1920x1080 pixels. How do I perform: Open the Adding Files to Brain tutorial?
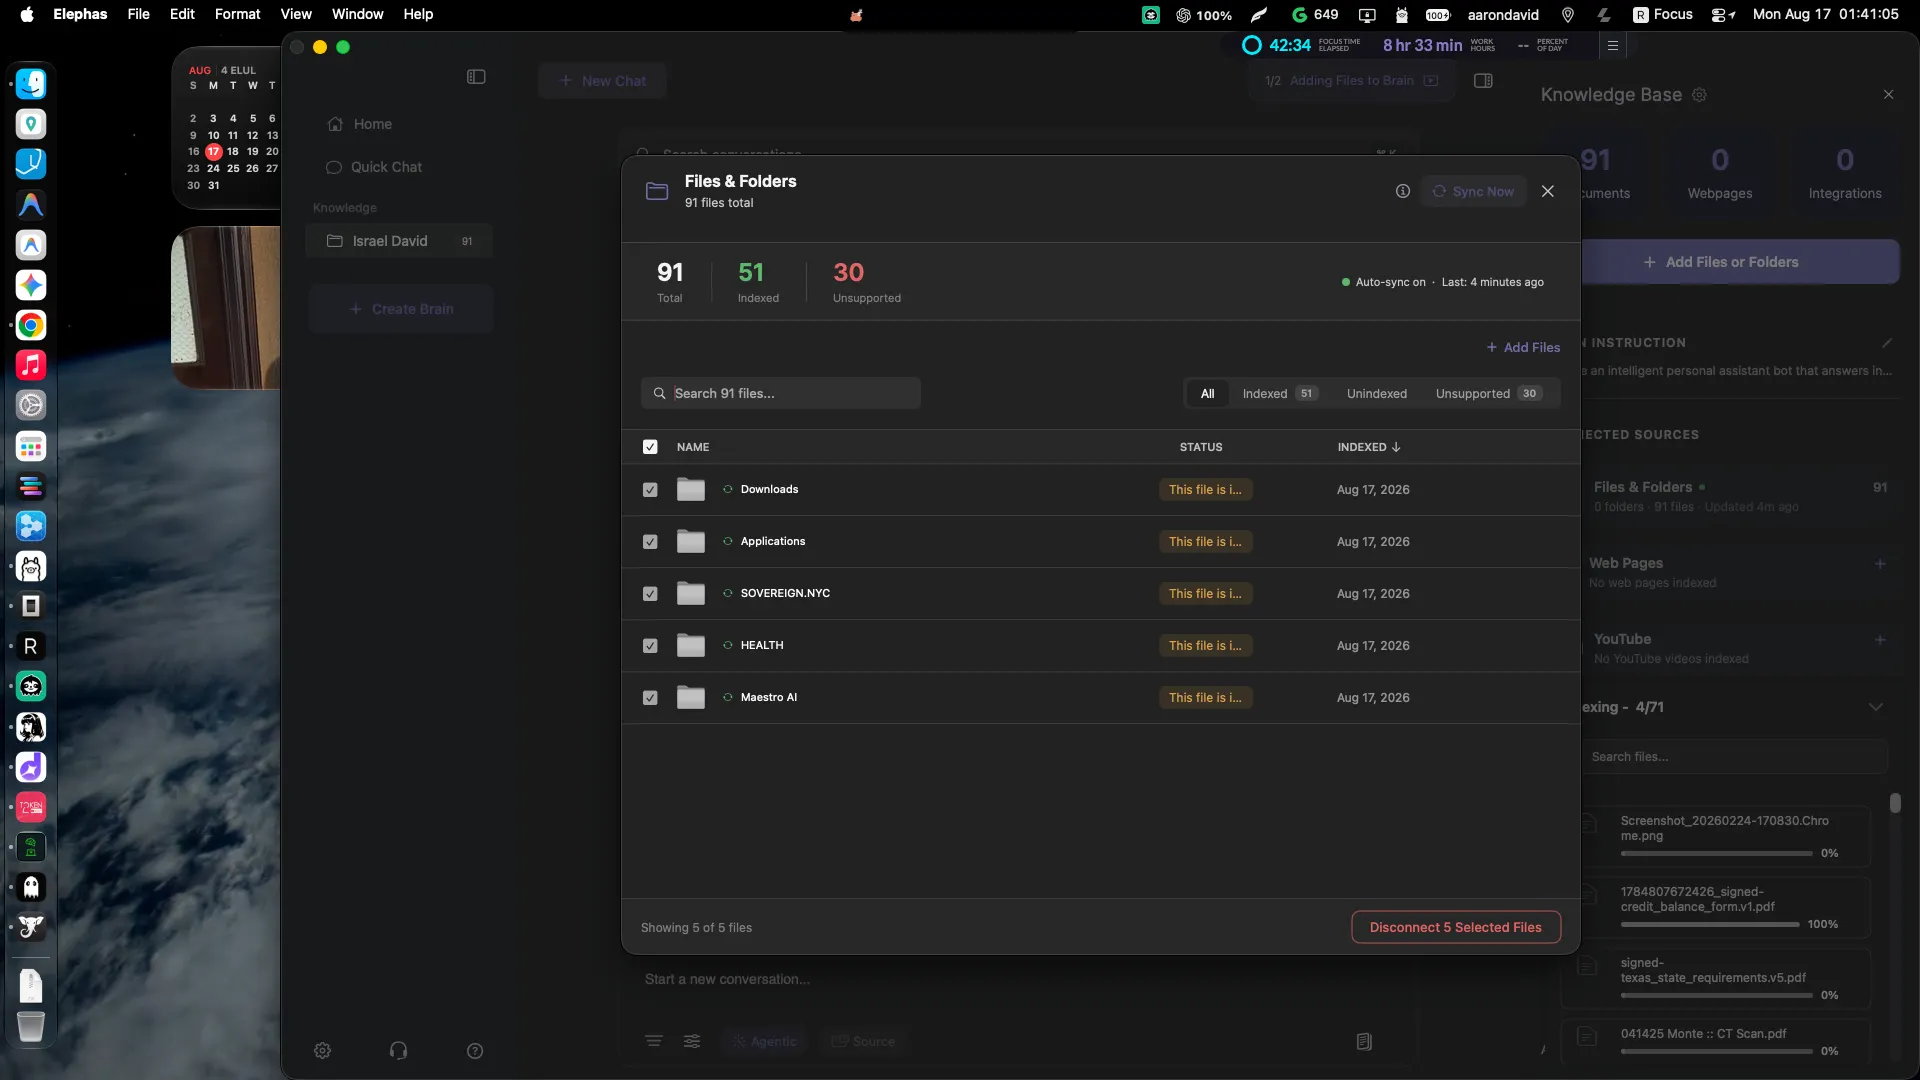[x=1351, y=81]
